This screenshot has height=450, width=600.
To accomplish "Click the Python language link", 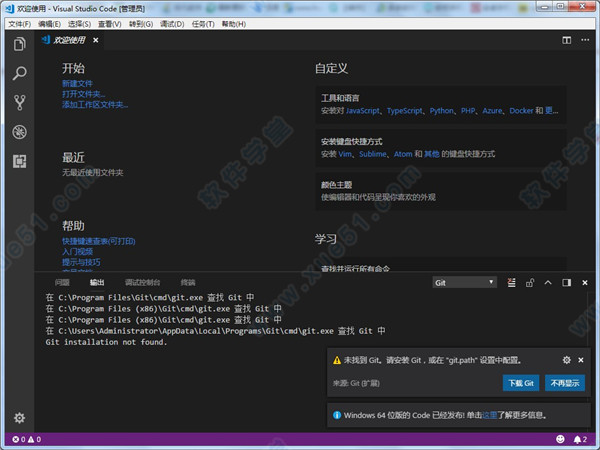I will (x=442, y=111).
